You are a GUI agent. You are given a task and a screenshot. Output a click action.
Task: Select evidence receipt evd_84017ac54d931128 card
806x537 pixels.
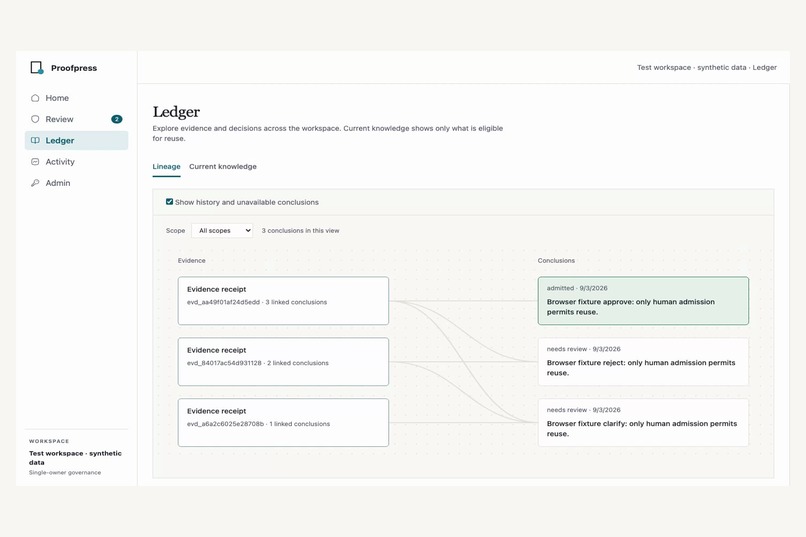point(283,362)
